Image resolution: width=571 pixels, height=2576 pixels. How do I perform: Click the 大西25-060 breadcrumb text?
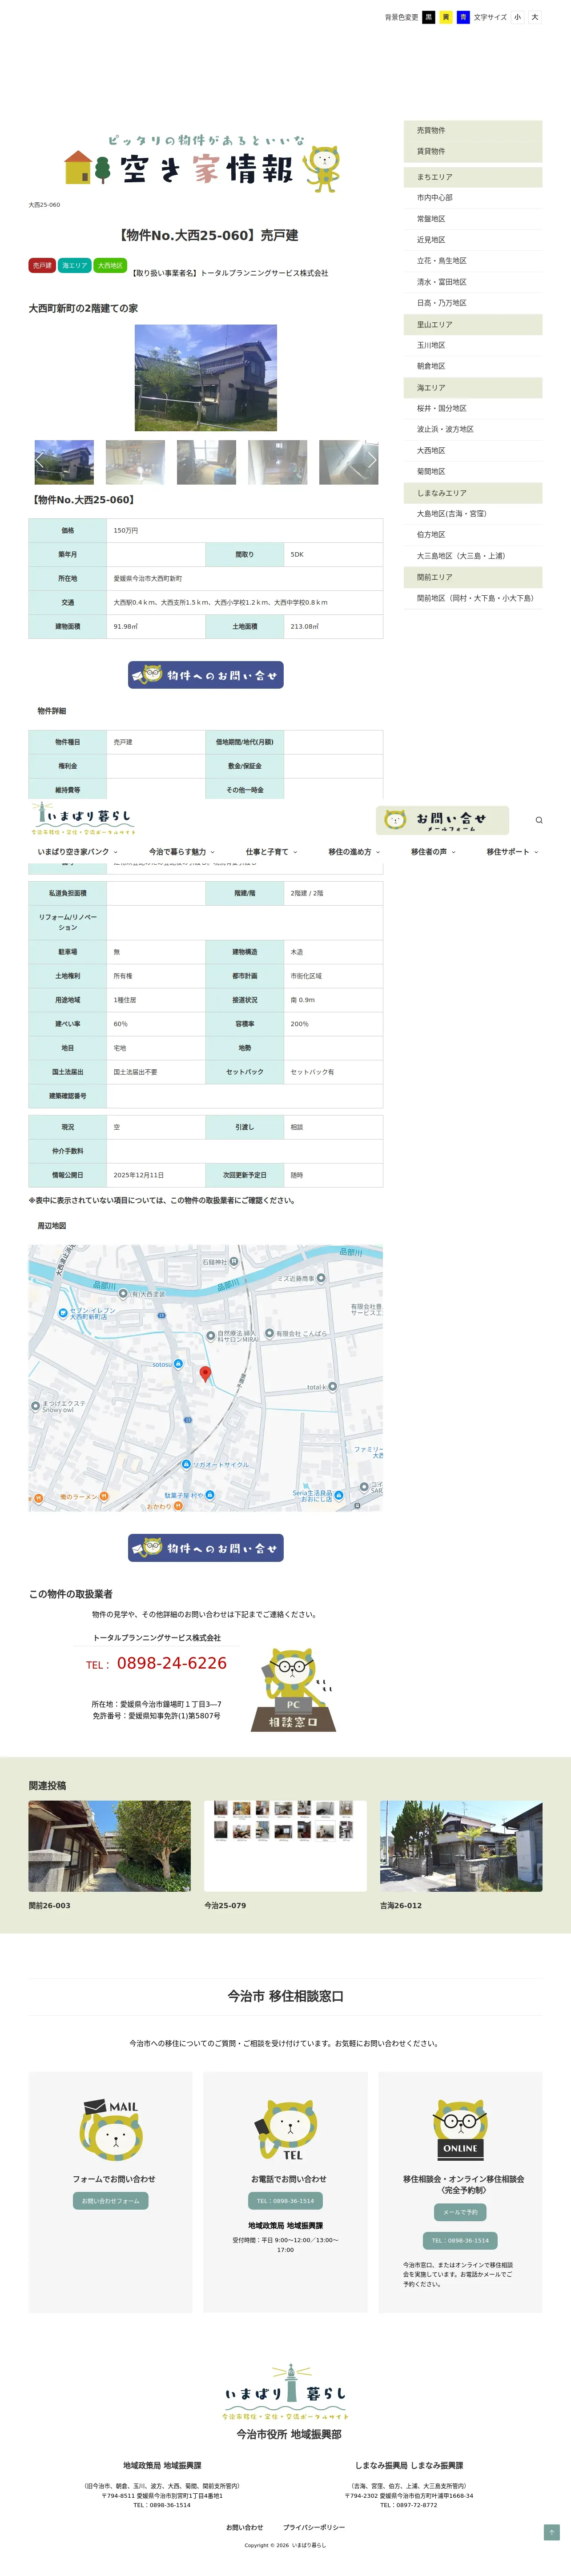coord(44,205)
